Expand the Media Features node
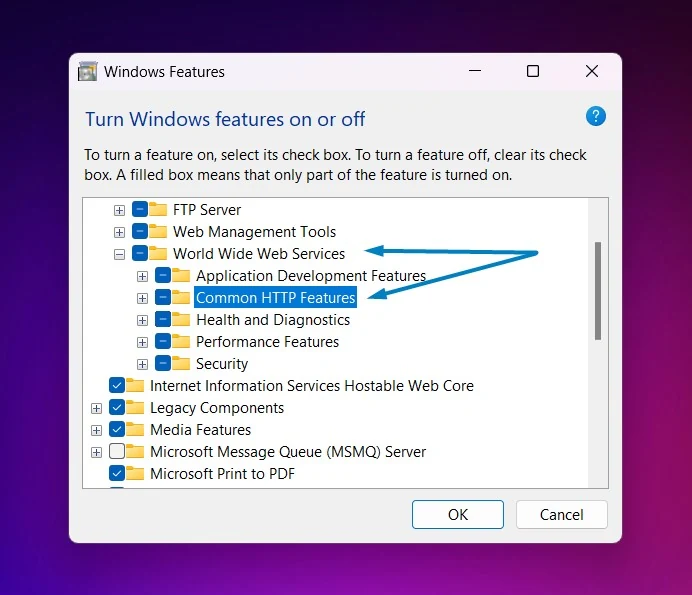The image size is (692, 595). 96,430
